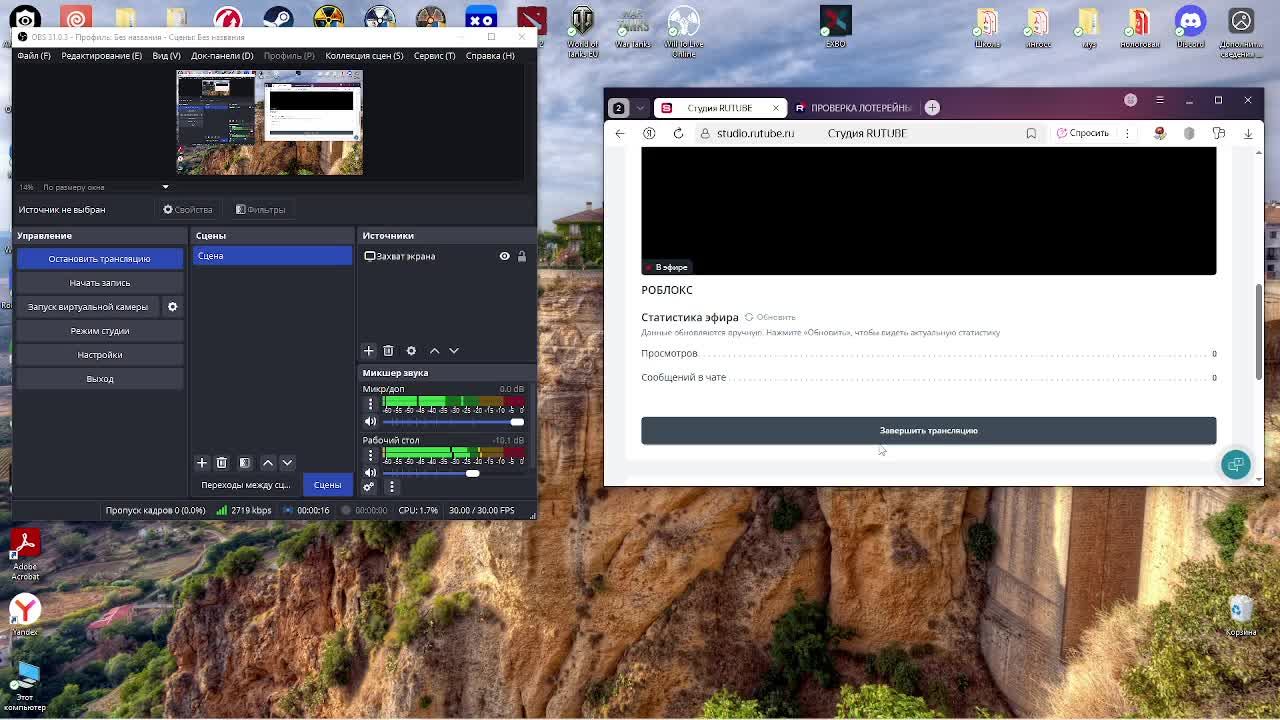Switch to Переходы между сценами dock tab
Screen dimensions: 1280x720
(245, 485)
